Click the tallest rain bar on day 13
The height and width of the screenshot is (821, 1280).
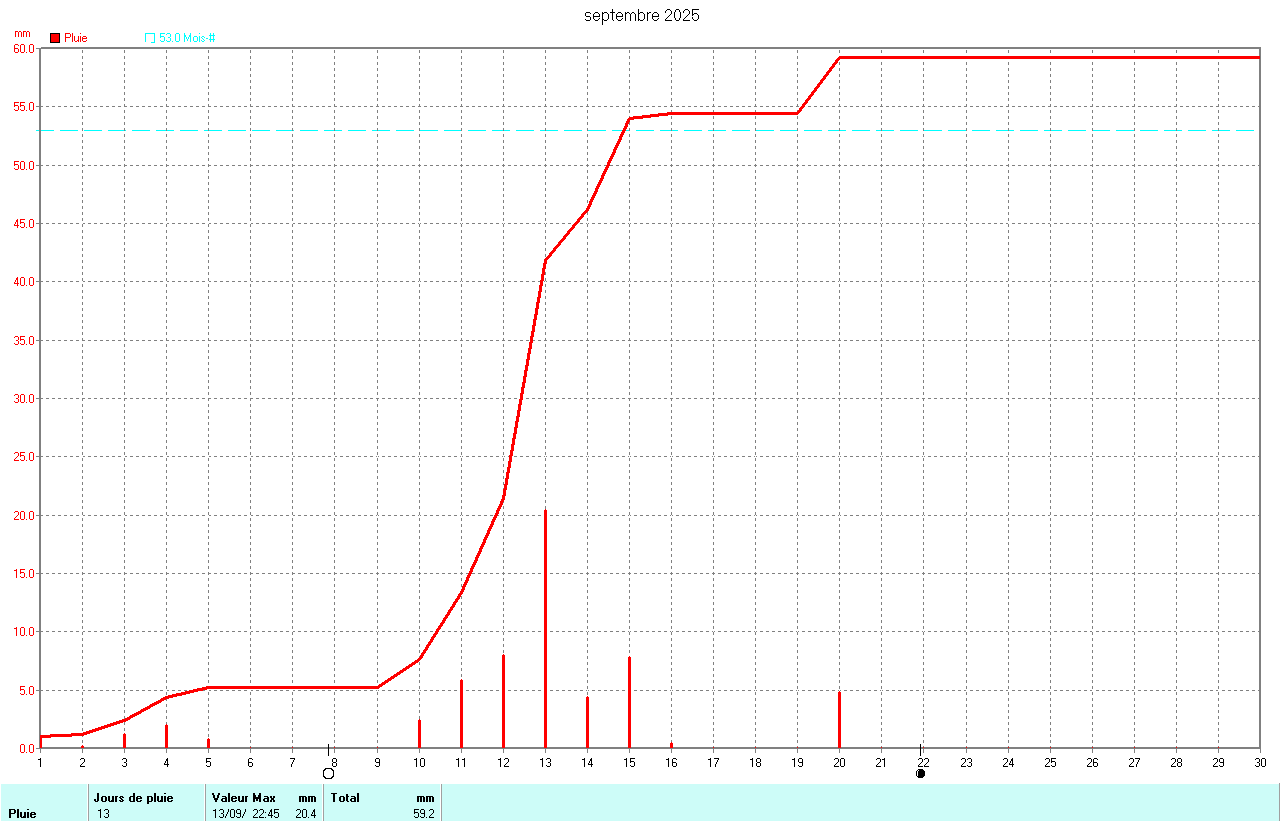pos(545,628)
